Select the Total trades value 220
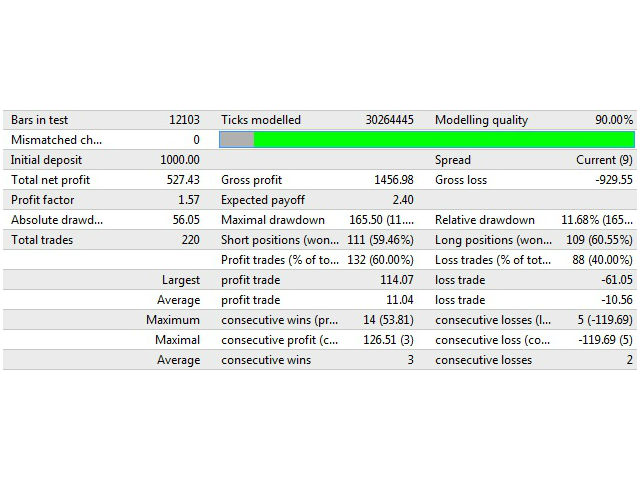This screenshot has height=480, width=640. [x=191, y=240]
